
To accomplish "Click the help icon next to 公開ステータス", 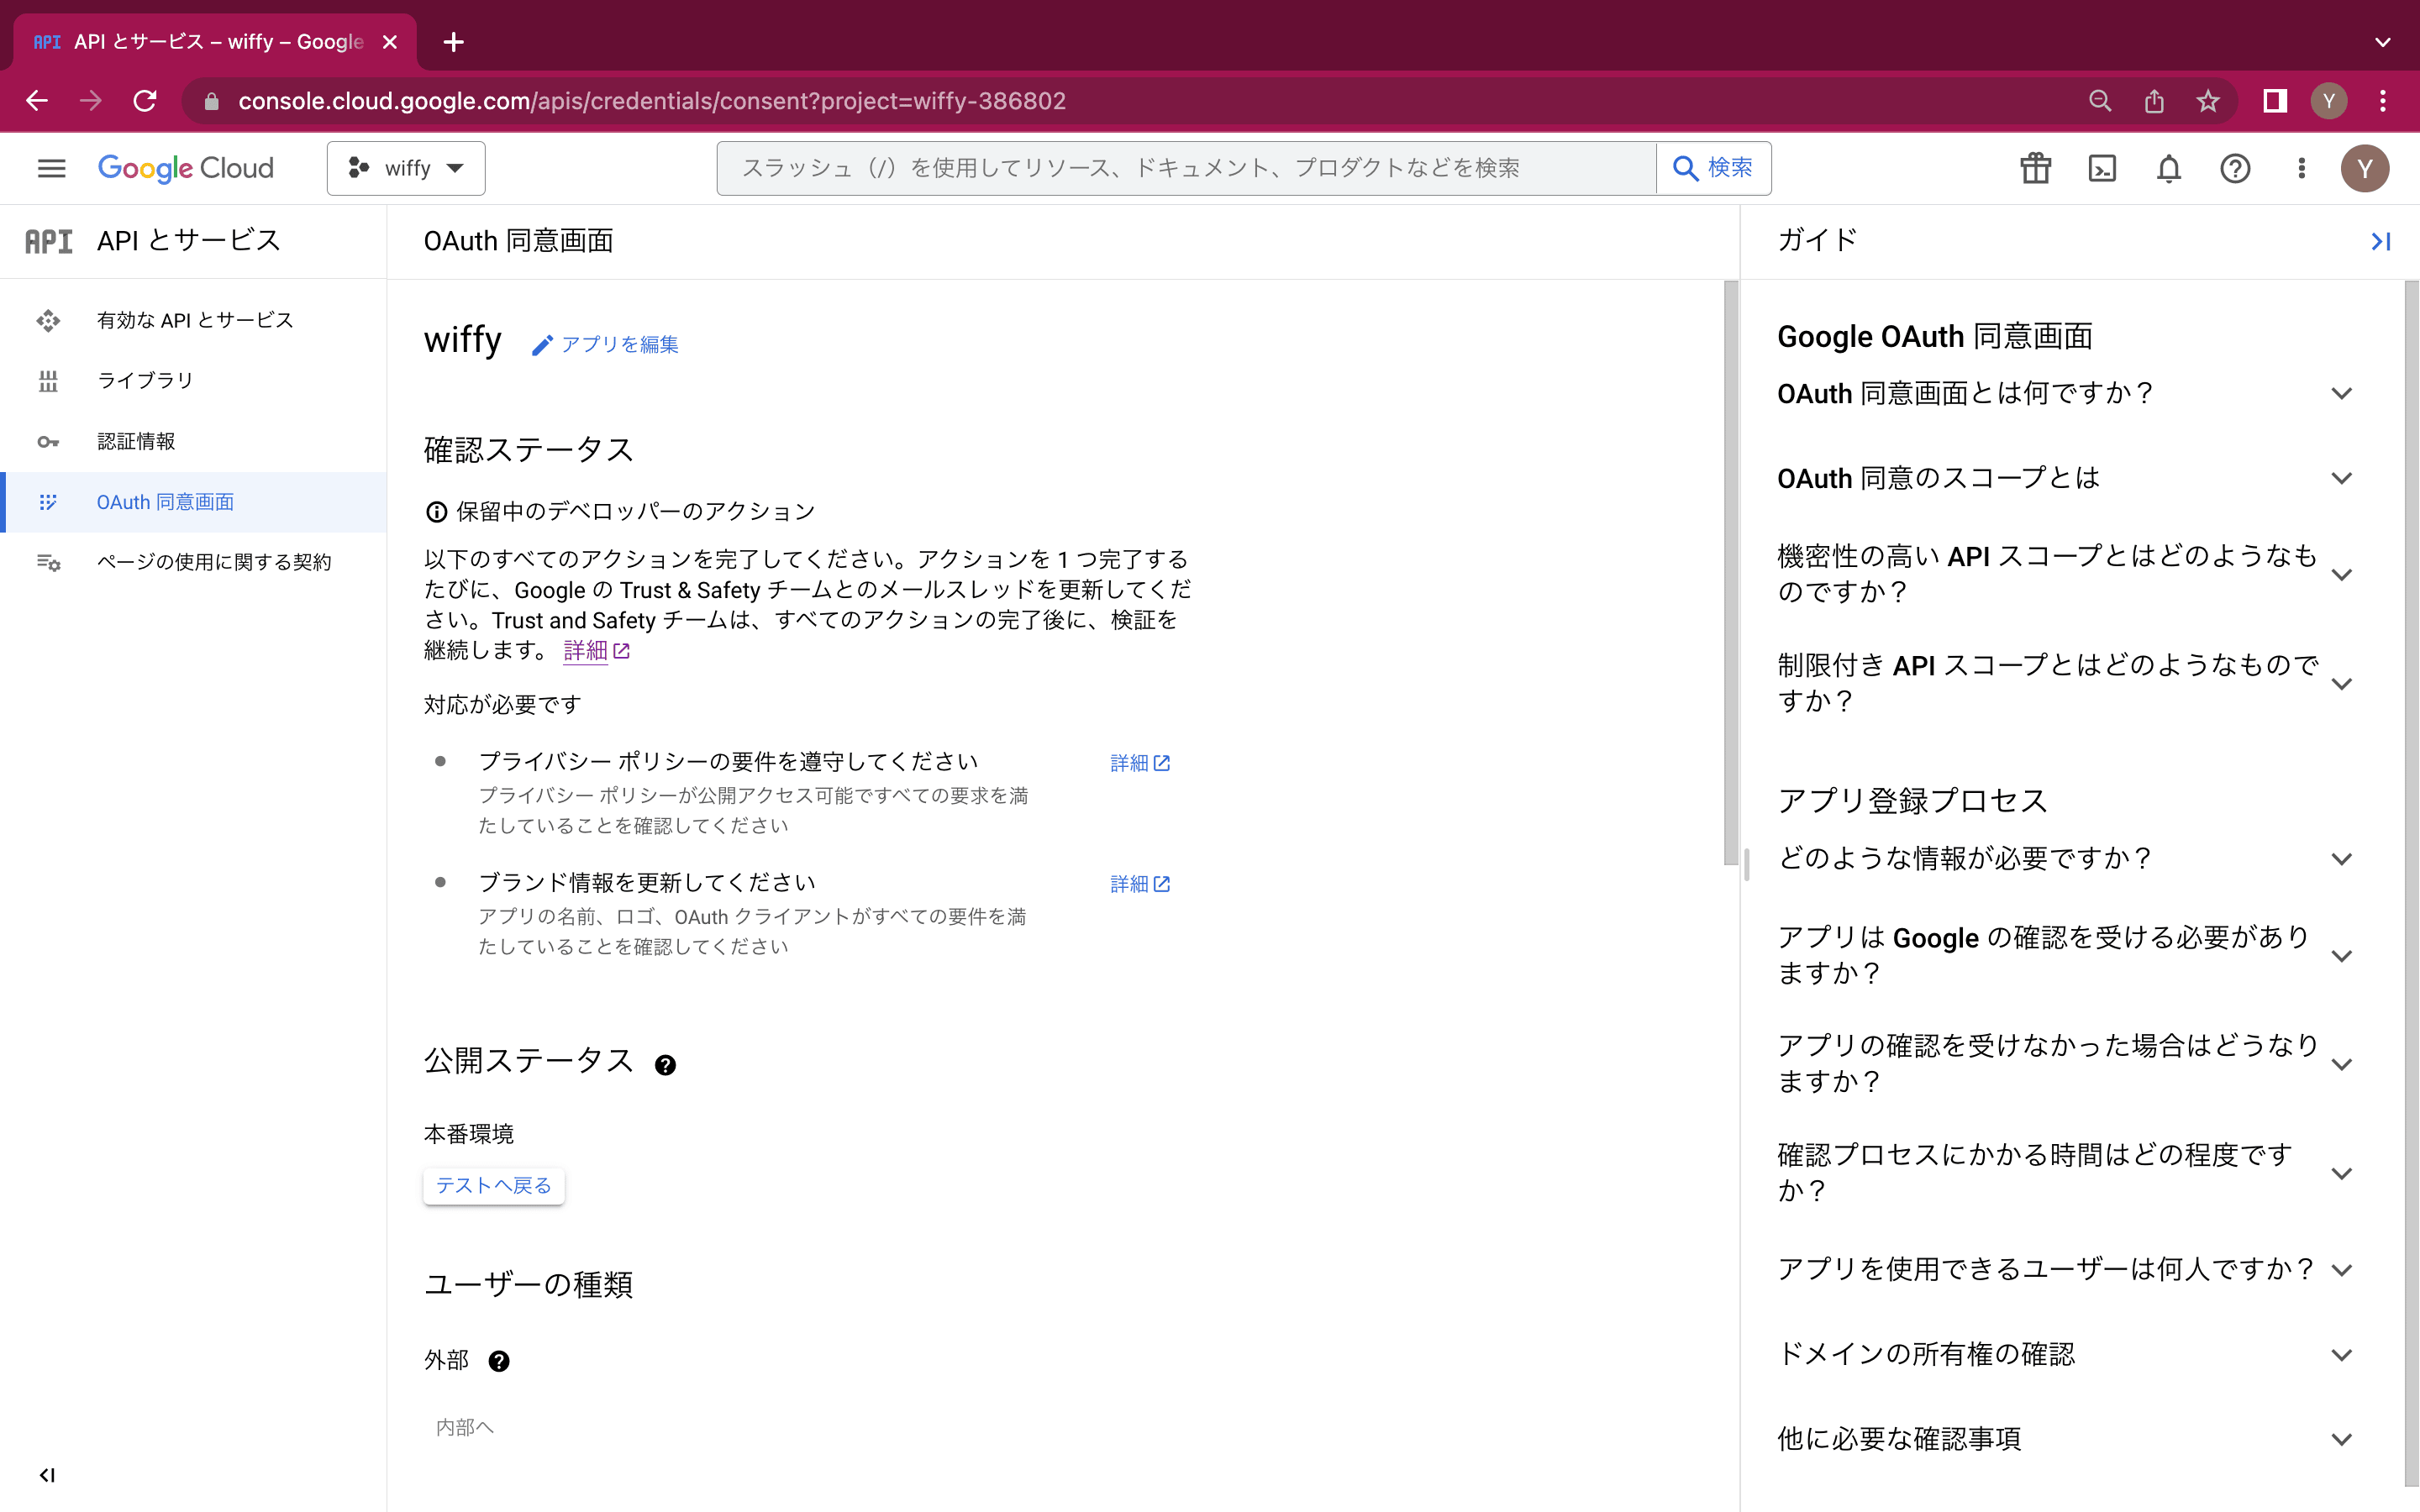I will click(665, 1065).
